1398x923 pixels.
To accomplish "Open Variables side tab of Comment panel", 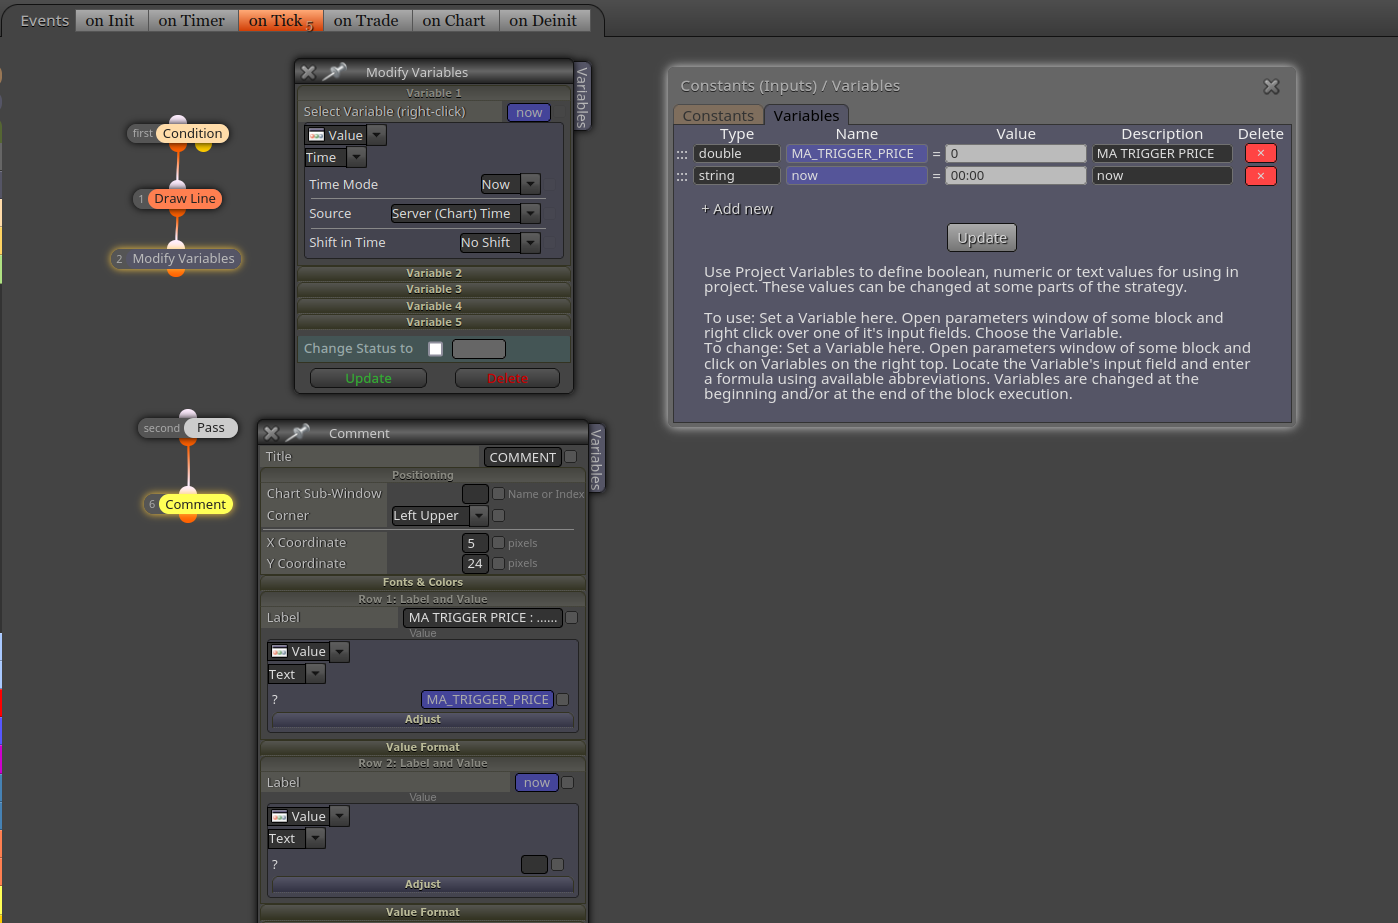I will point(596,458).
